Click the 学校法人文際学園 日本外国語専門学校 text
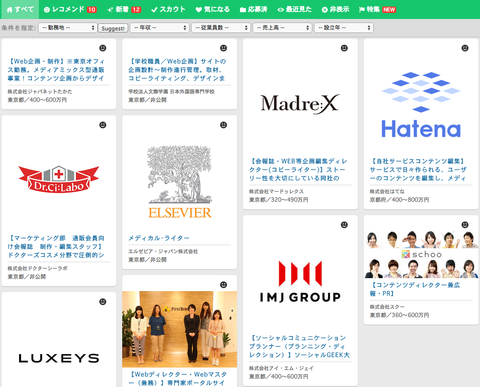Image resolution: width=480 pixels, height=387 pixels. click(171, 91)
